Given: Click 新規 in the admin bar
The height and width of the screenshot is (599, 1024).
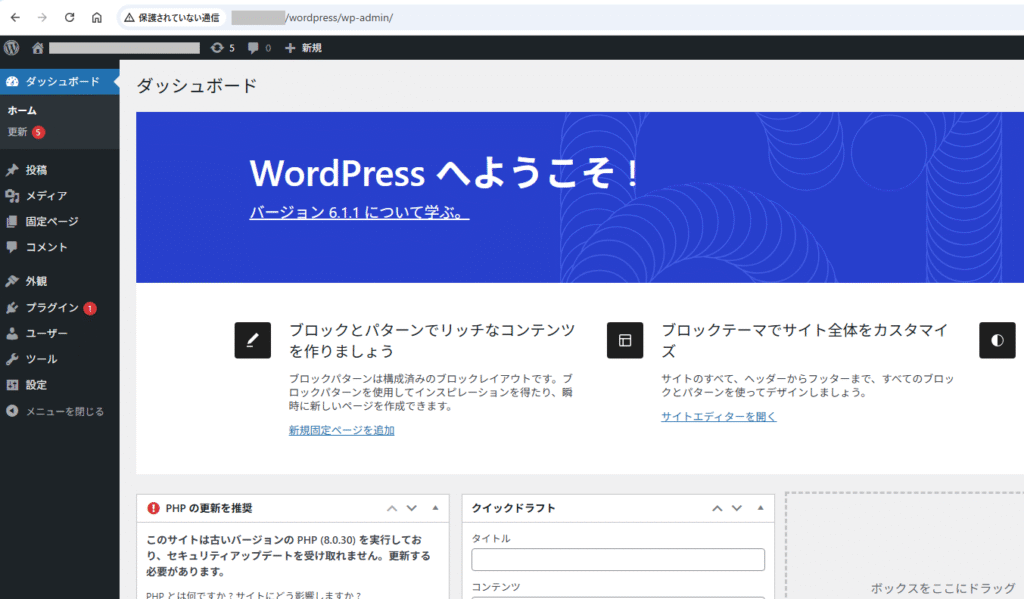Looking at the screenshot, I should (312, 48).
